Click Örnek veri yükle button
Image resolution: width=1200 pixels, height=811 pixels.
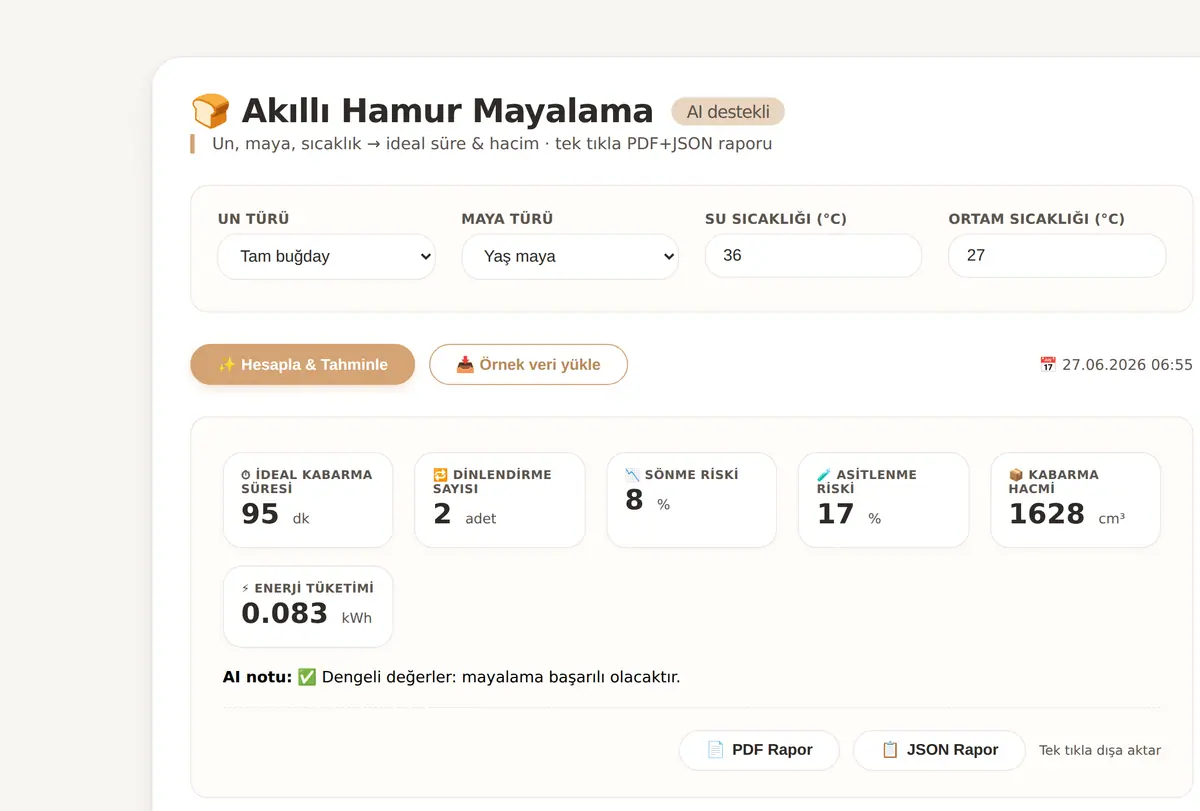click(x=528, y=364)
